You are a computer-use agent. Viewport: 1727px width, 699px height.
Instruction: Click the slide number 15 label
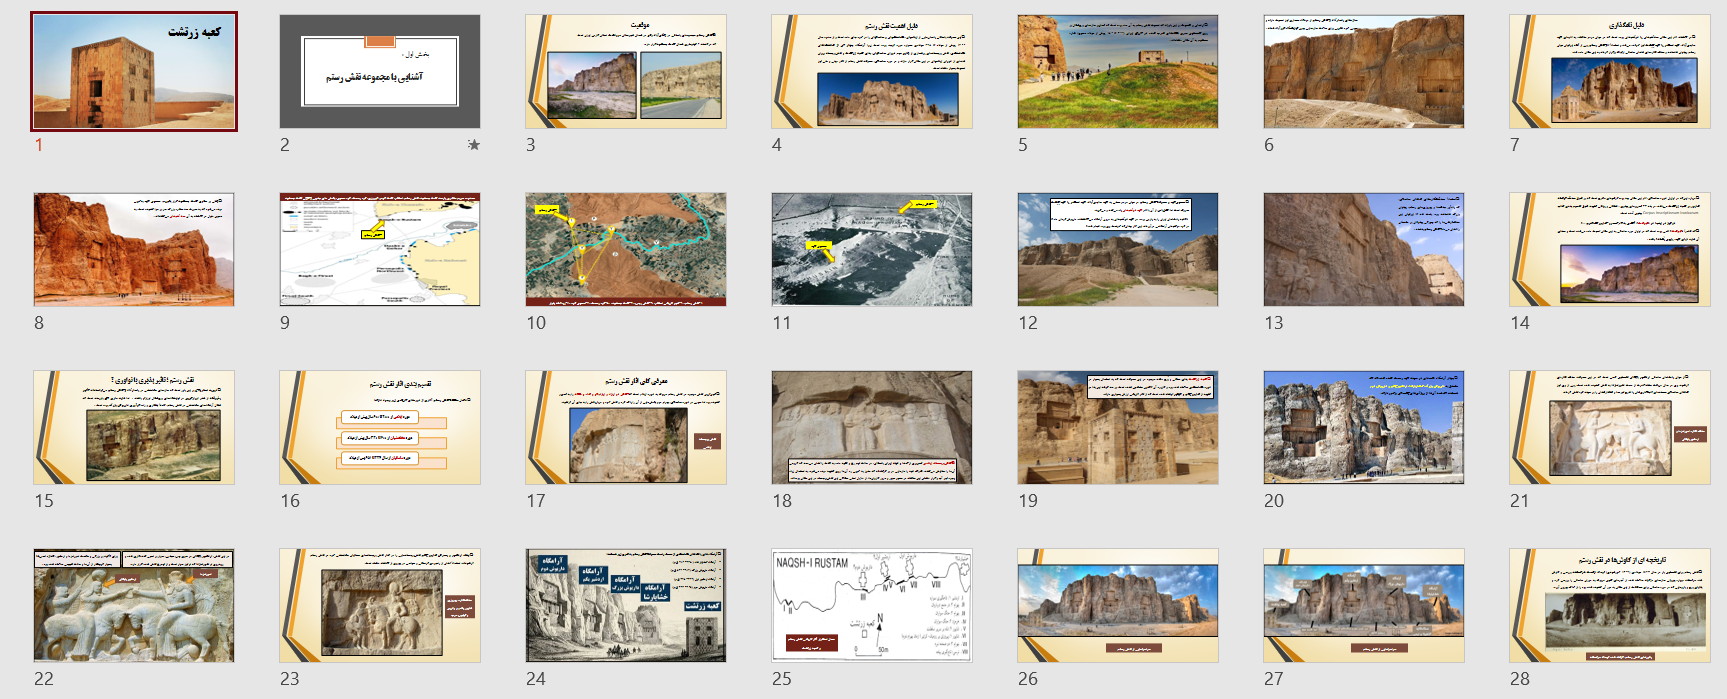coord(44,501)
